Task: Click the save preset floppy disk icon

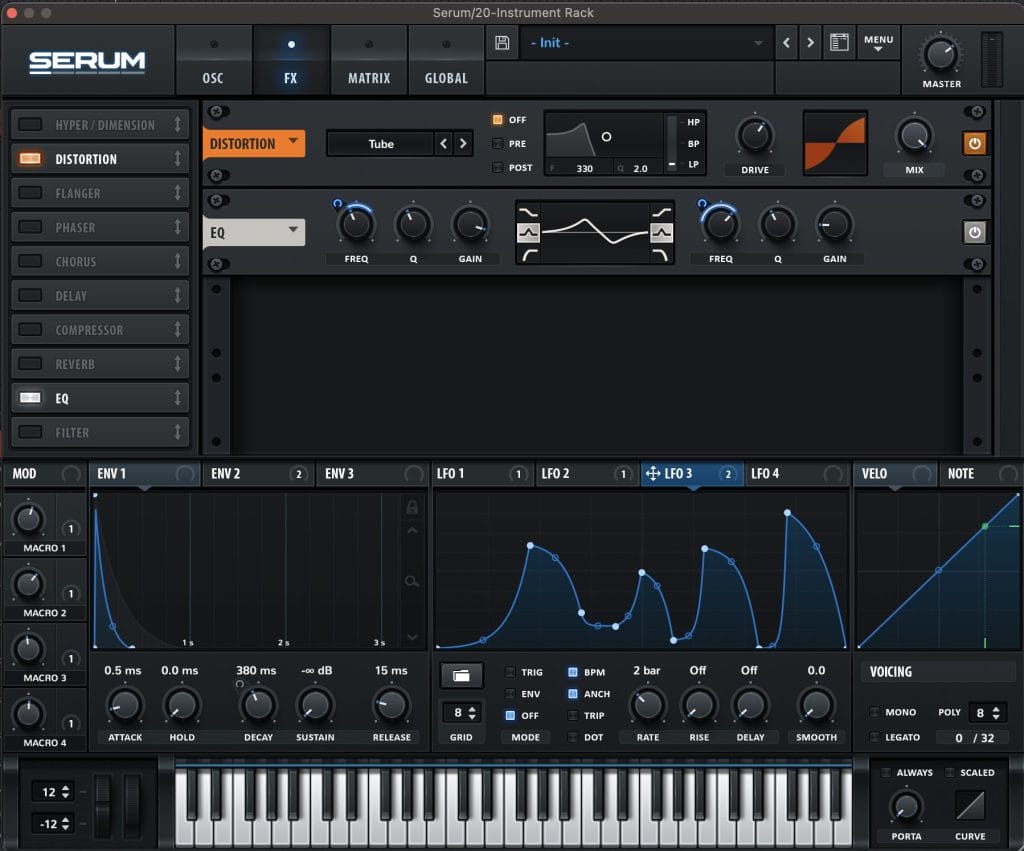Action: tap(502, 43)
